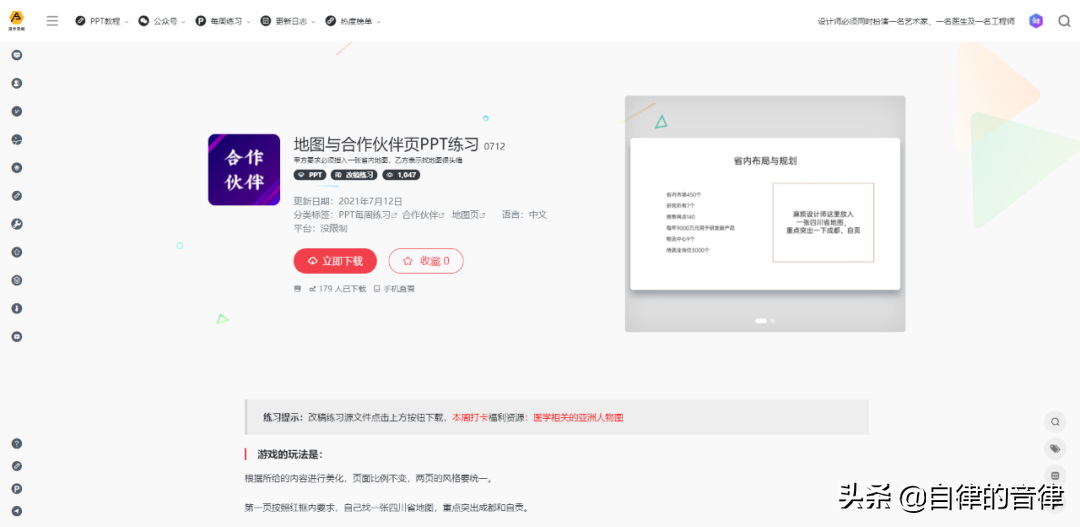Click the 收藏 0 favorite button

coord(426,261)
